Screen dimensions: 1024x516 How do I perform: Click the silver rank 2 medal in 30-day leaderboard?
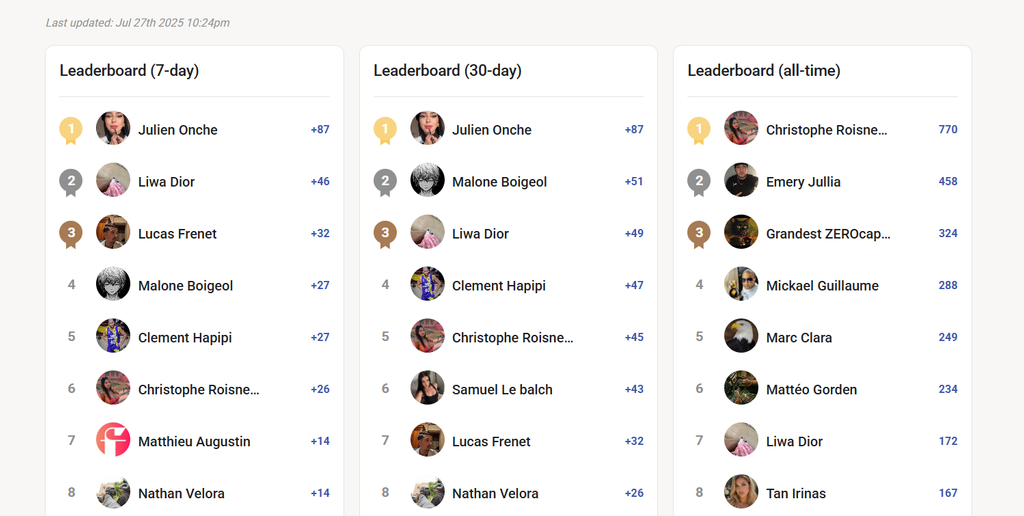[385, 182]
